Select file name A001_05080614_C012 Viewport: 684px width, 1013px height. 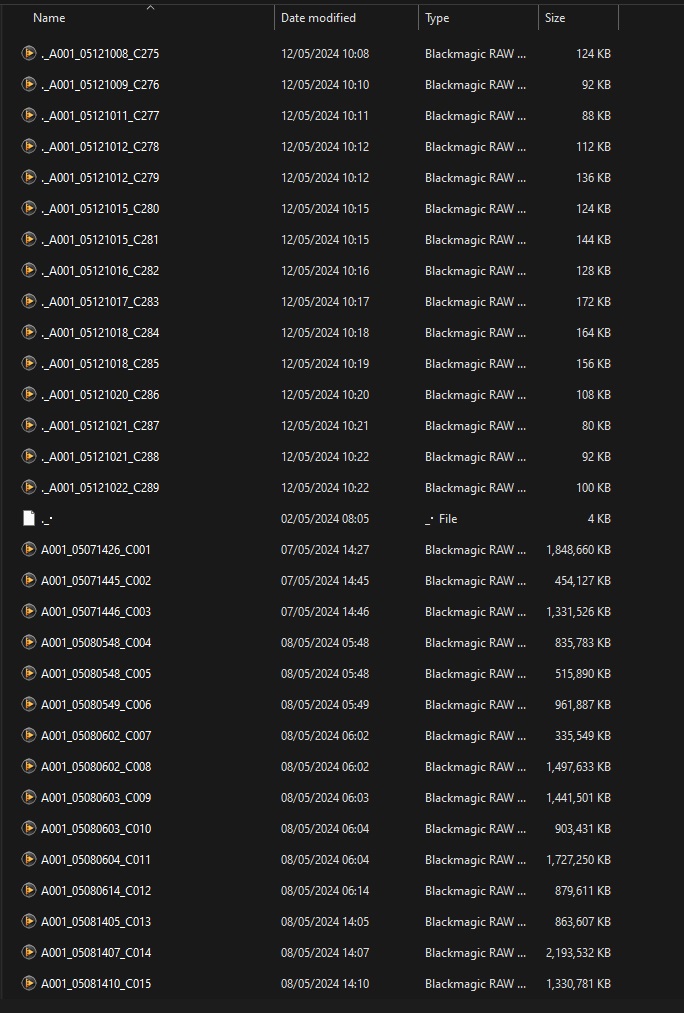[96, 891]
